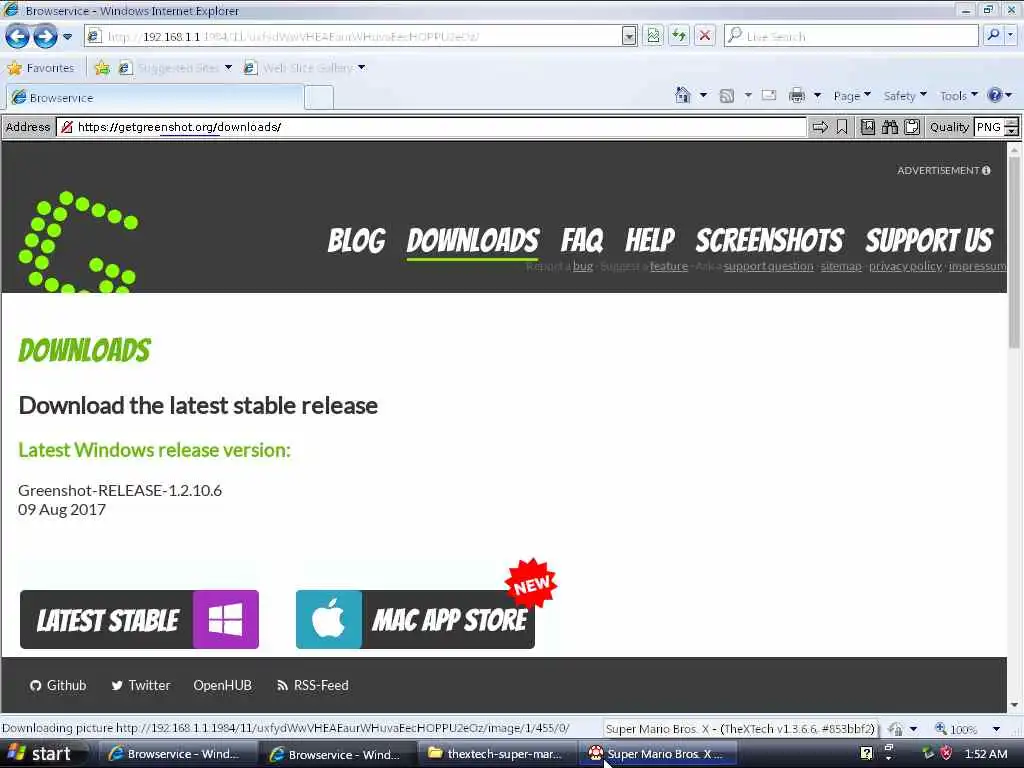This screenshot has height=768, width=1024.
Task: Open the HELP navigation item
Action: point(649,240)
